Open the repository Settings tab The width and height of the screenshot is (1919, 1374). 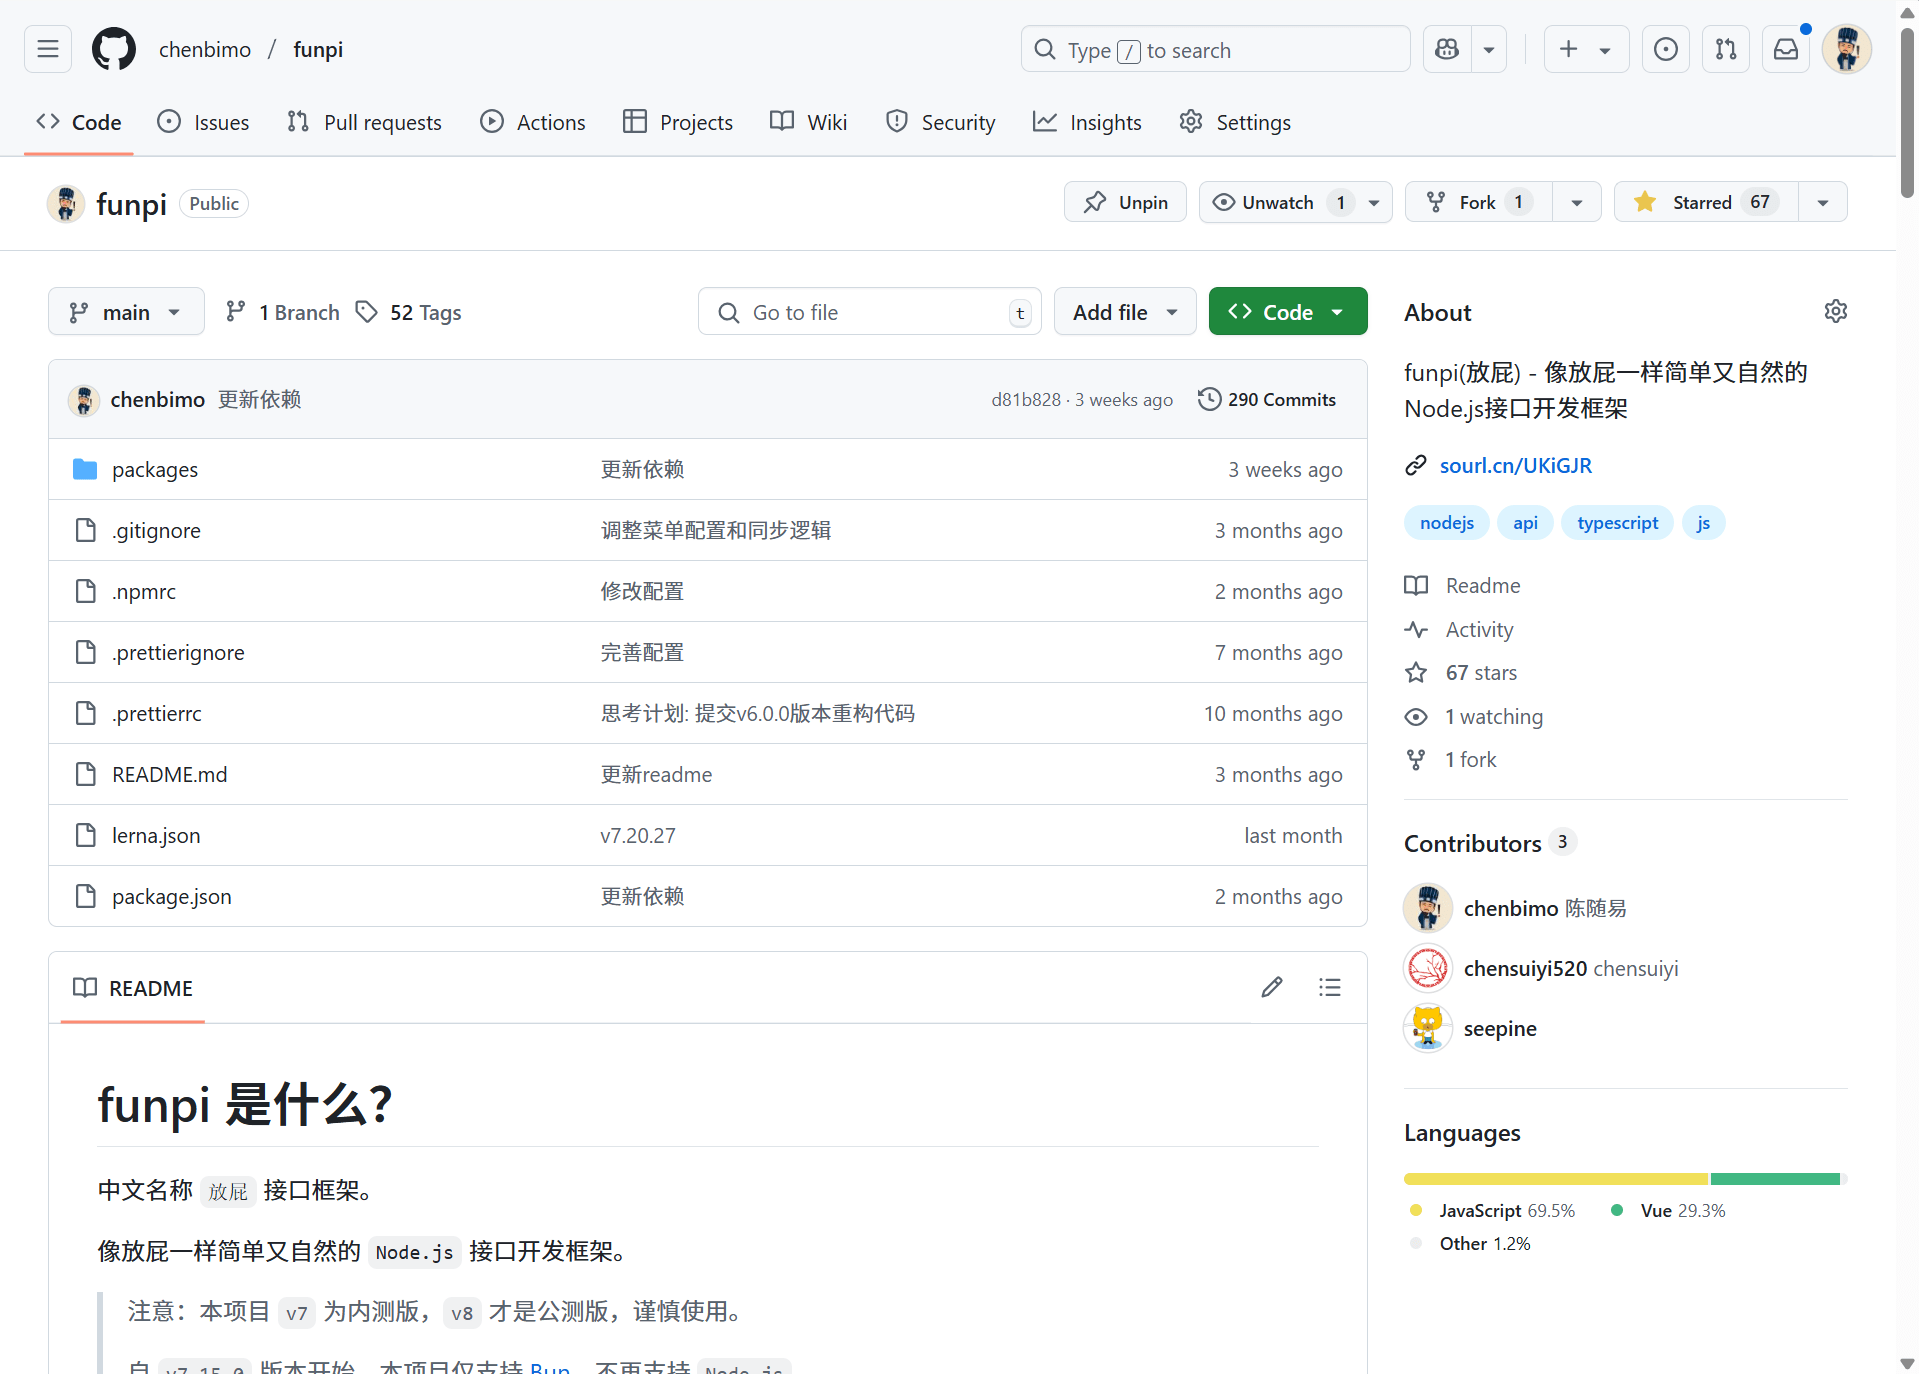tap(1235, 122)
